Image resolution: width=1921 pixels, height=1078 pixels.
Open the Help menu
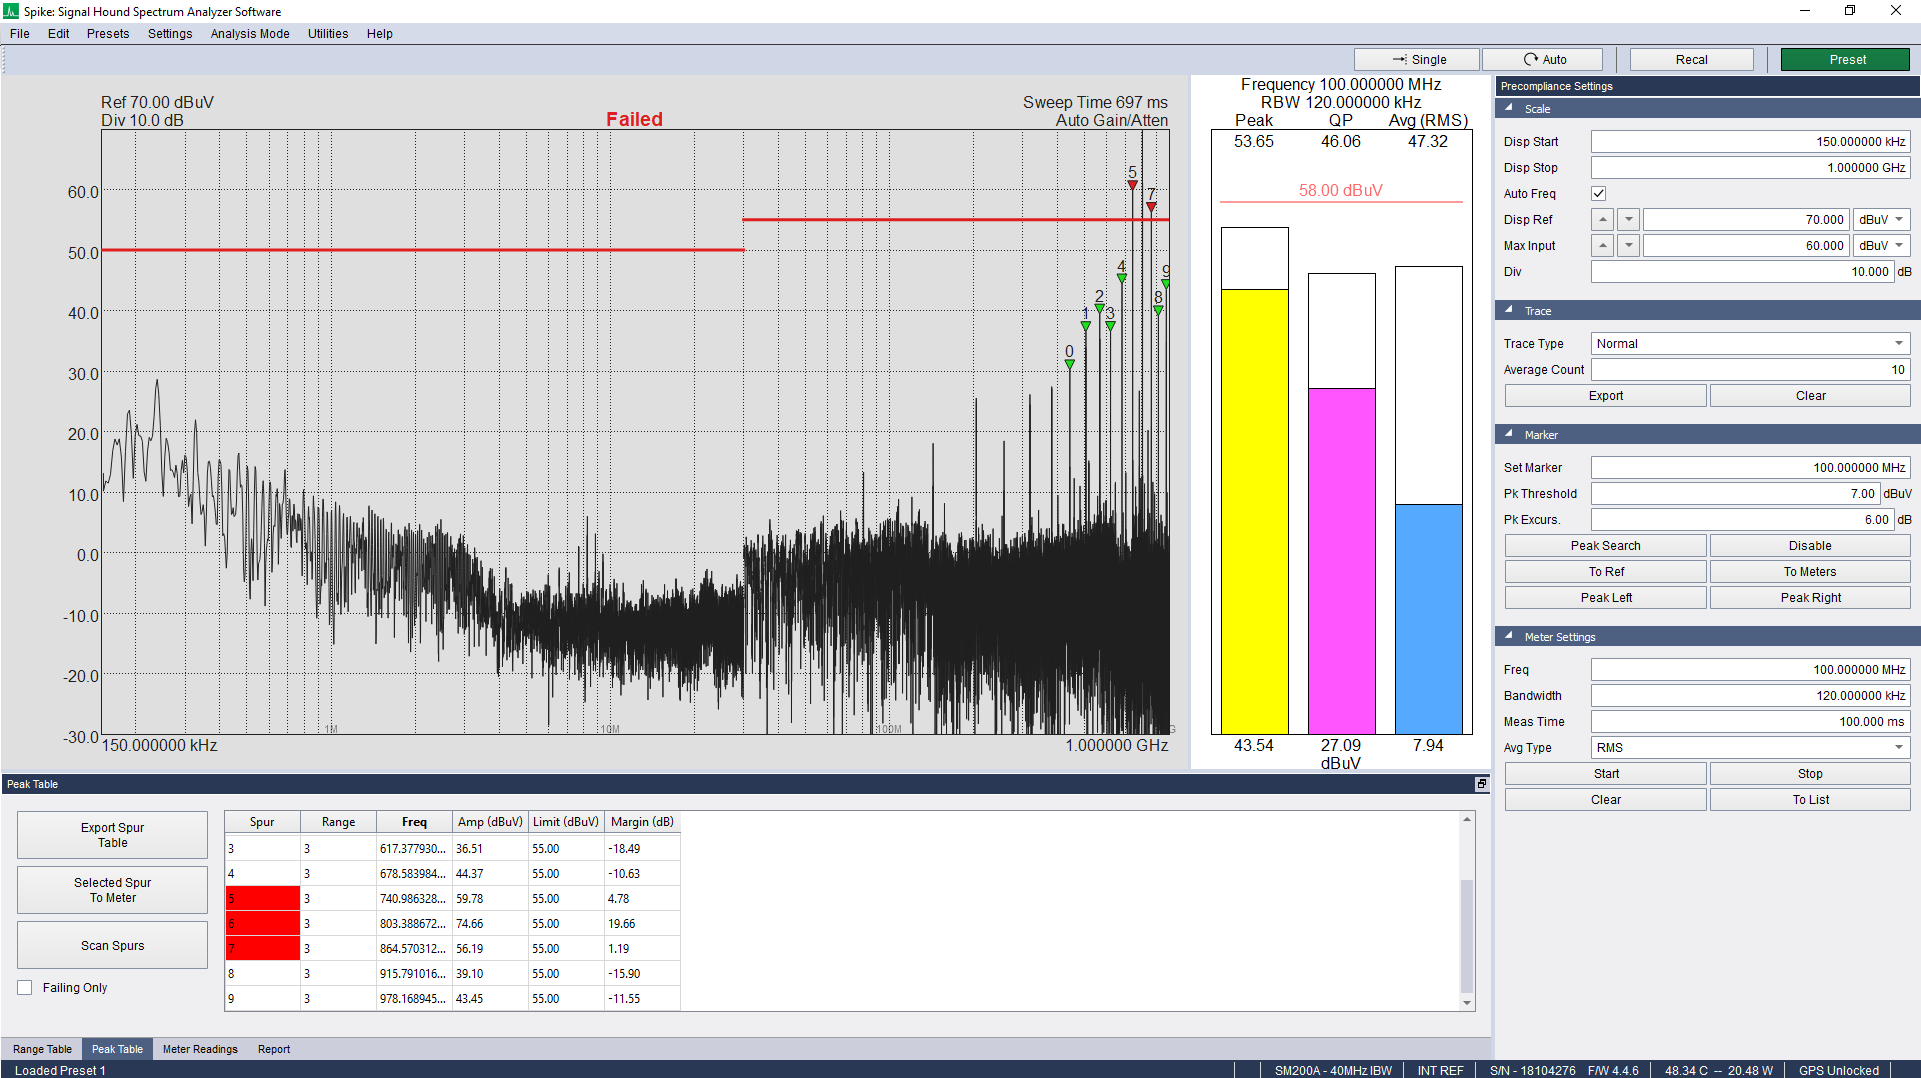pyautogui.click(x=380, y=34)
